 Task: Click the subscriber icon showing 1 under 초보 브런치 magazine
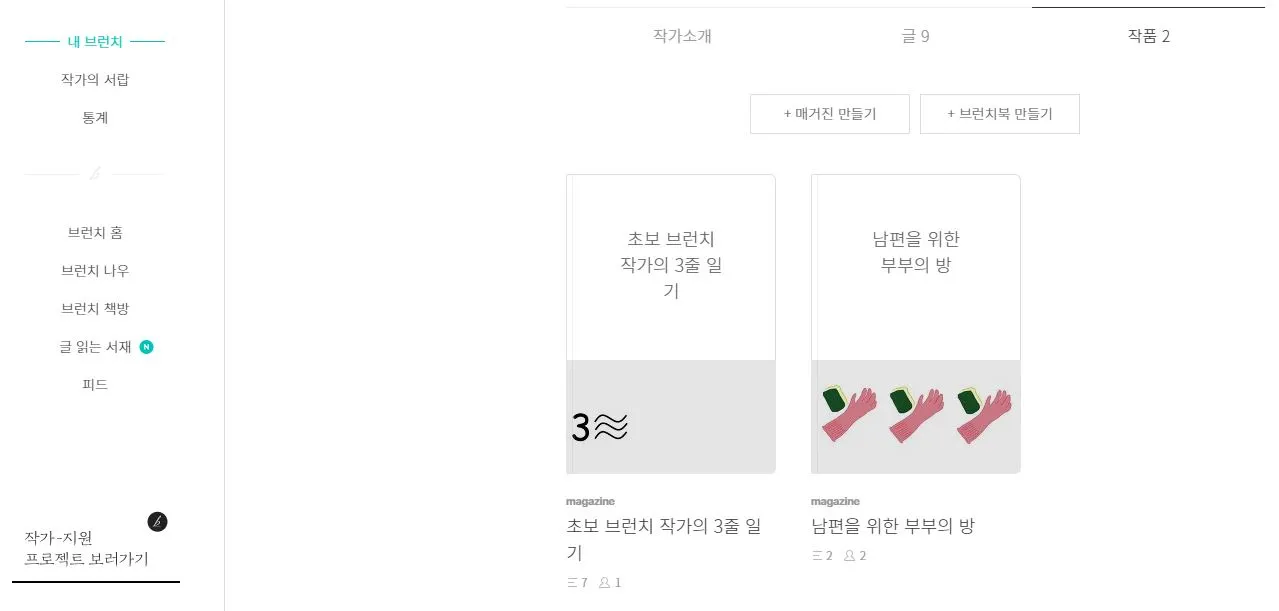pos(604,582)
